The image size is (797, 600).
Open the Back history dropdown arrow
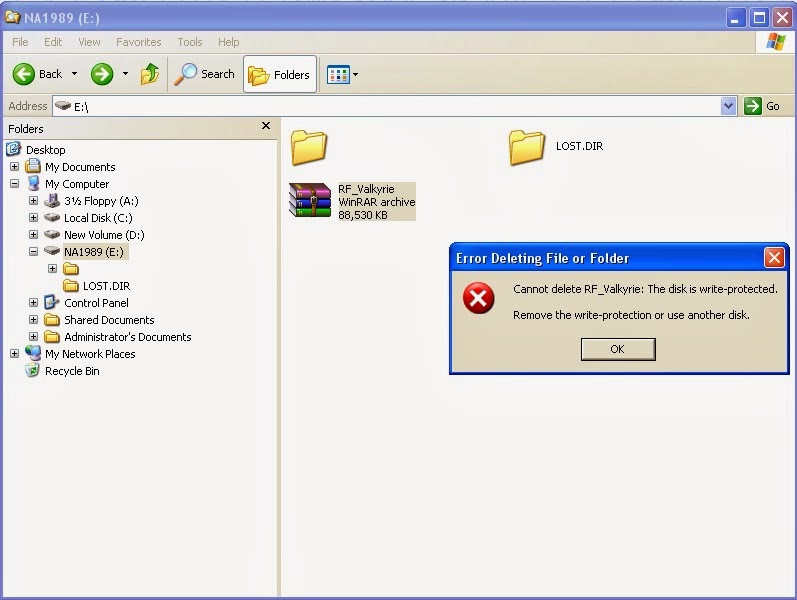[x=74, y=74]
